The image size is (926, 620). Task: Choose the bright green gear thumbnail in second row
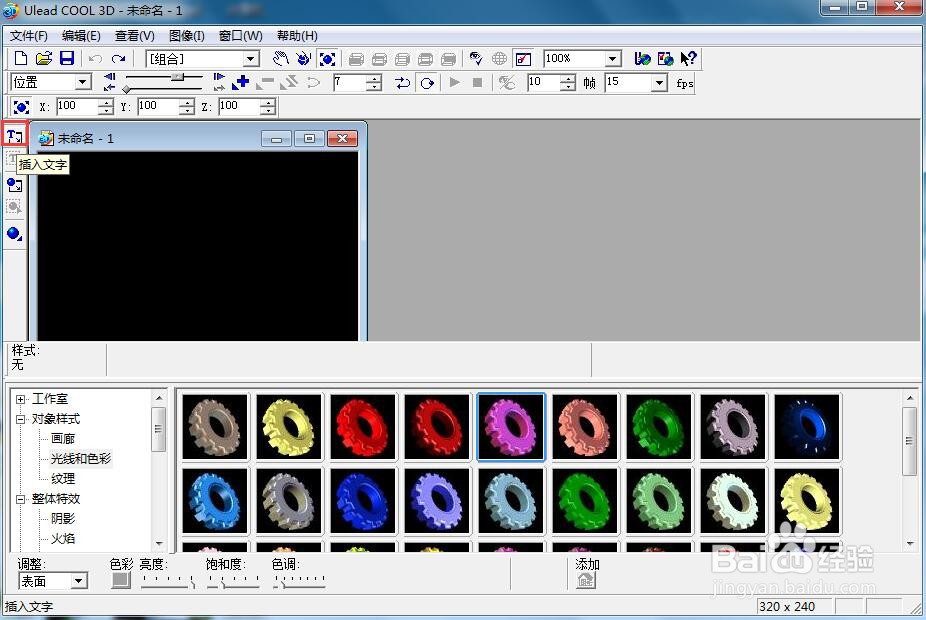pos(585,501)
